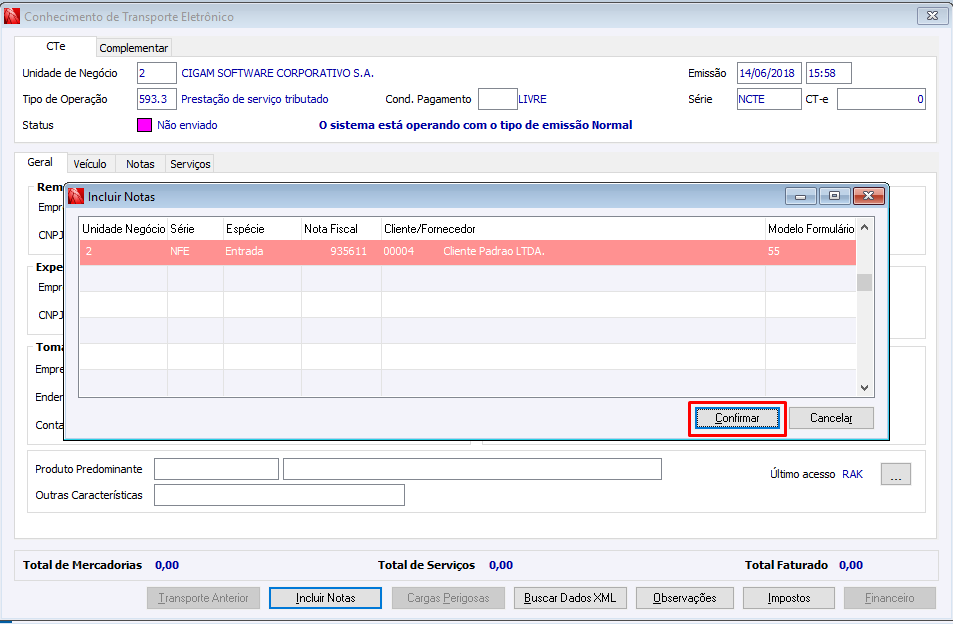Click the grid scrollbar up arrow
Viewport: 953px width, 624px height.
pyautogui.click(x=864, y=228)
